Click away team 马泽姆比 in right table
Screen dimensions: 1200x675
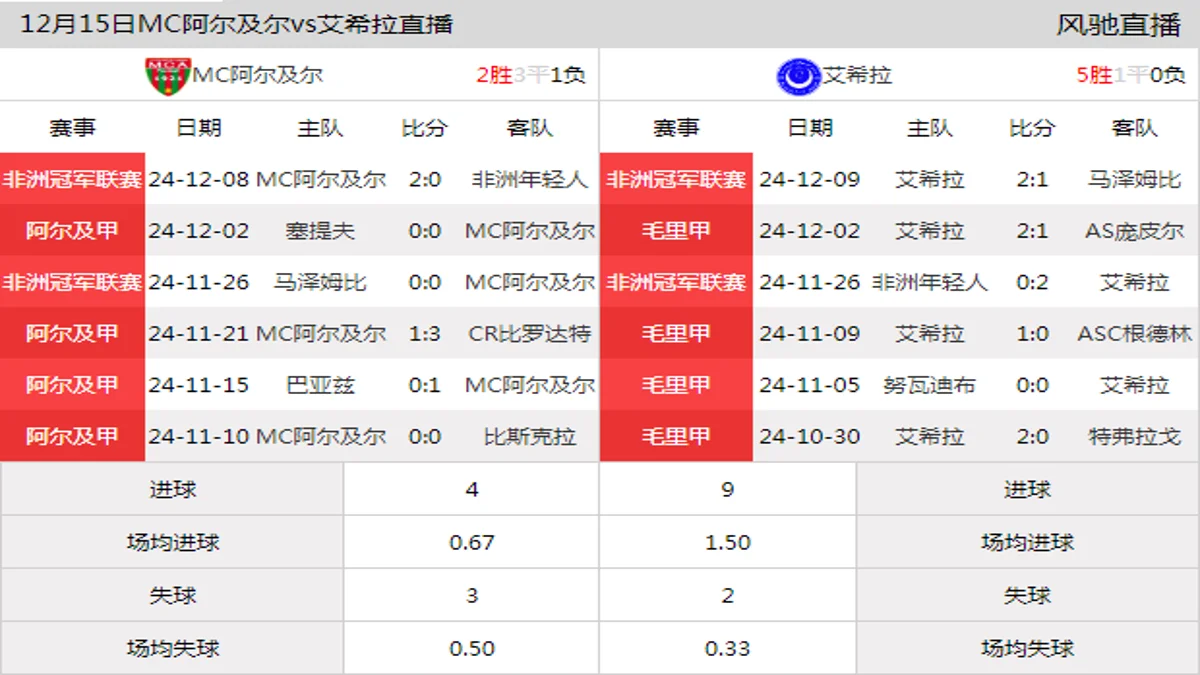tap(1135, 180)
